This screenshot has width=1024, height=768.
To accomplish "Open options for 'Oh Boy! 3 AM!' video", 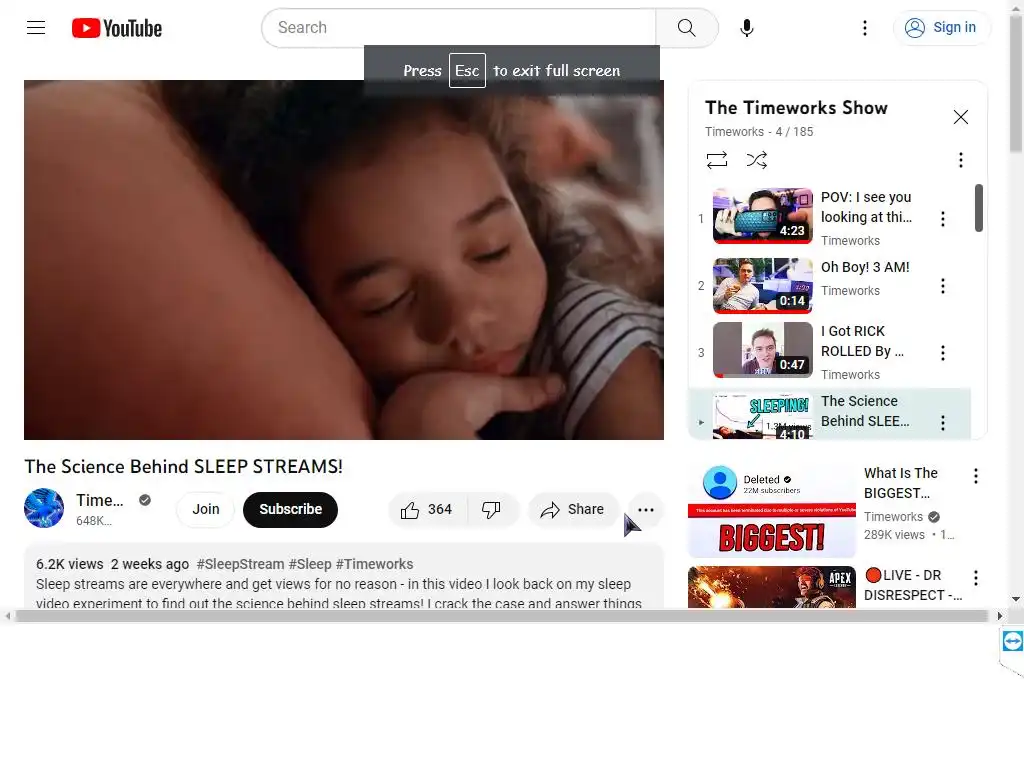I will tap(942, 286).
